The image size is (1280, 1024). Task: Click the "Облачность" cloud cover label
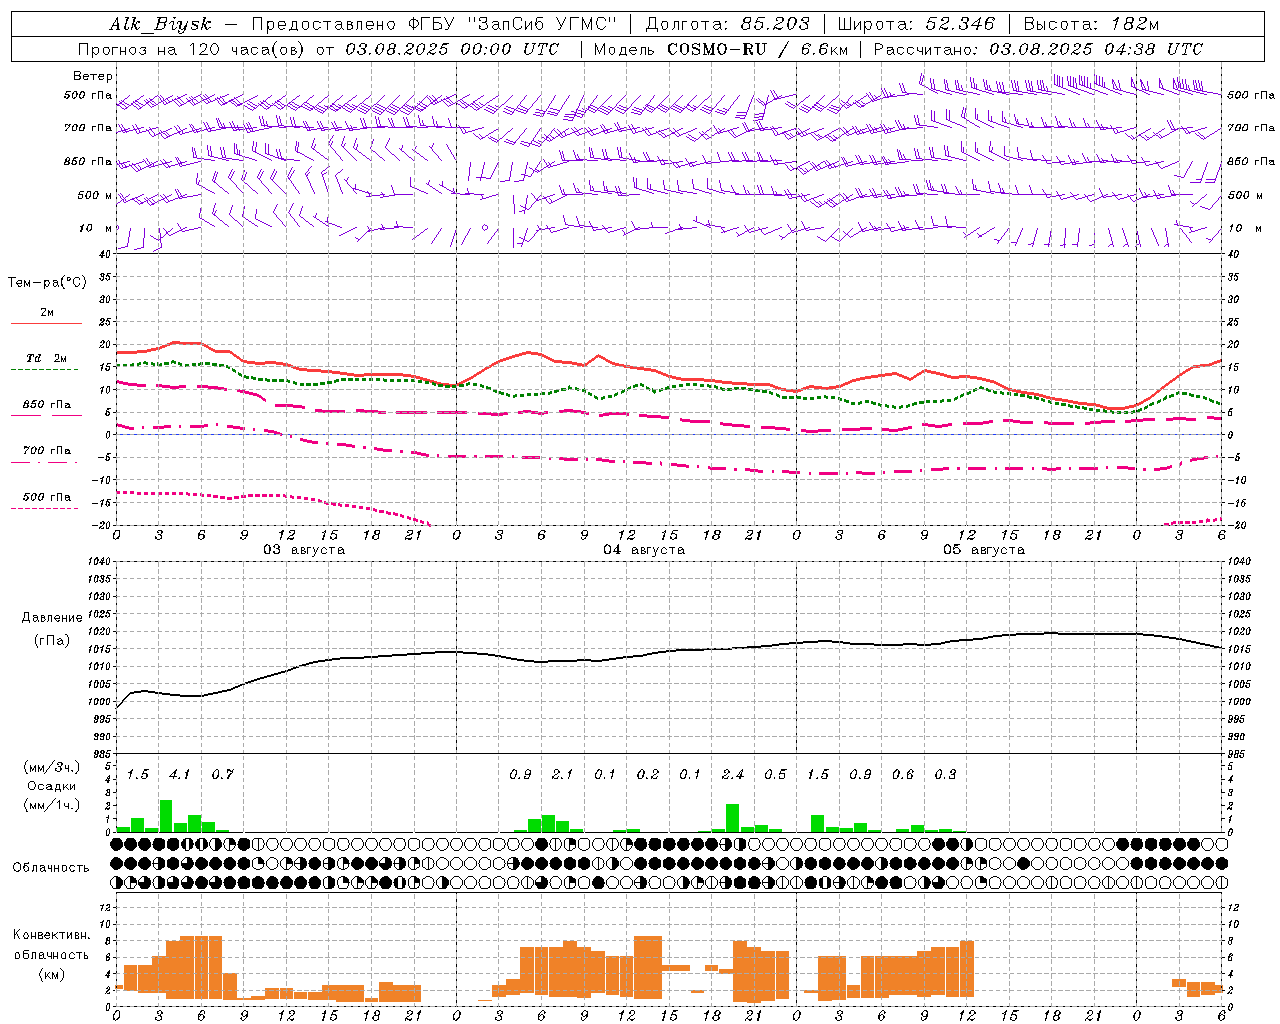point(51,868)
